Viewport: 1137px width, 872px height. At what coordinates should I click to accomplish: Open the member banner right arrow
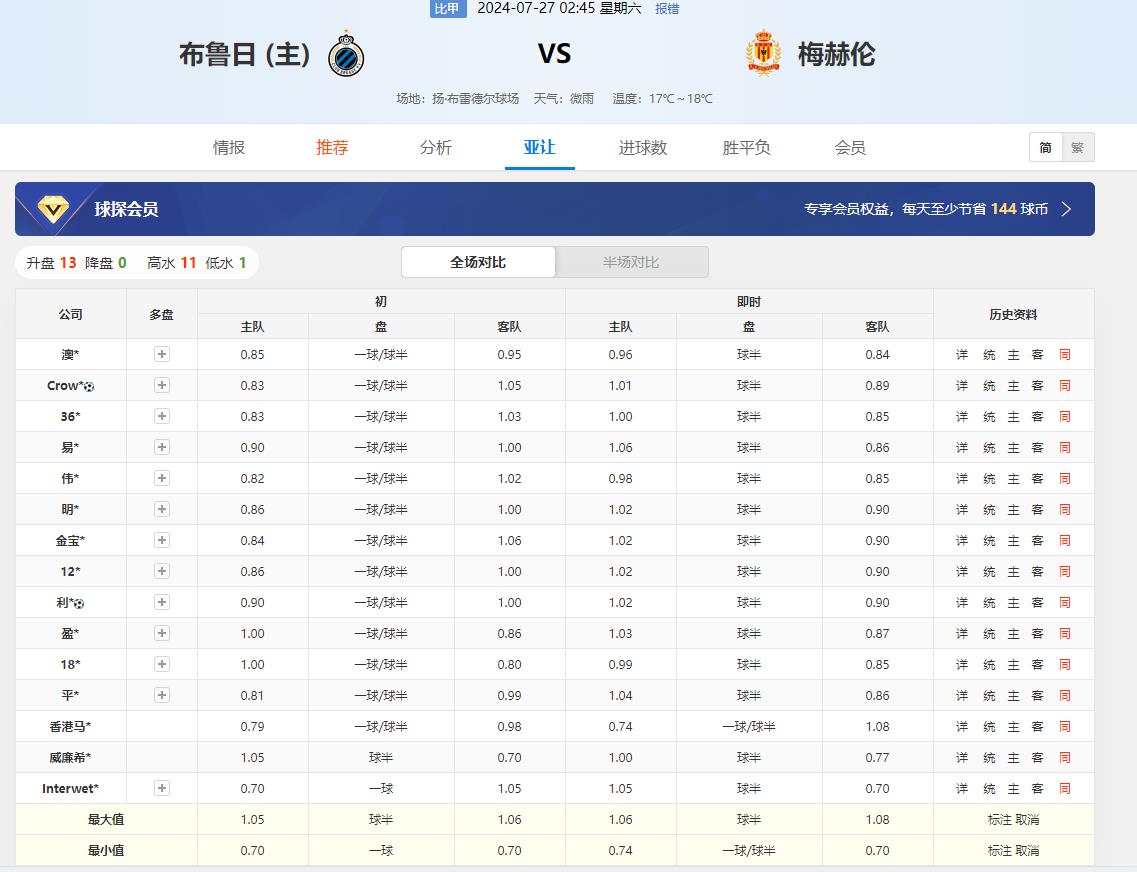coord(1066,209)
